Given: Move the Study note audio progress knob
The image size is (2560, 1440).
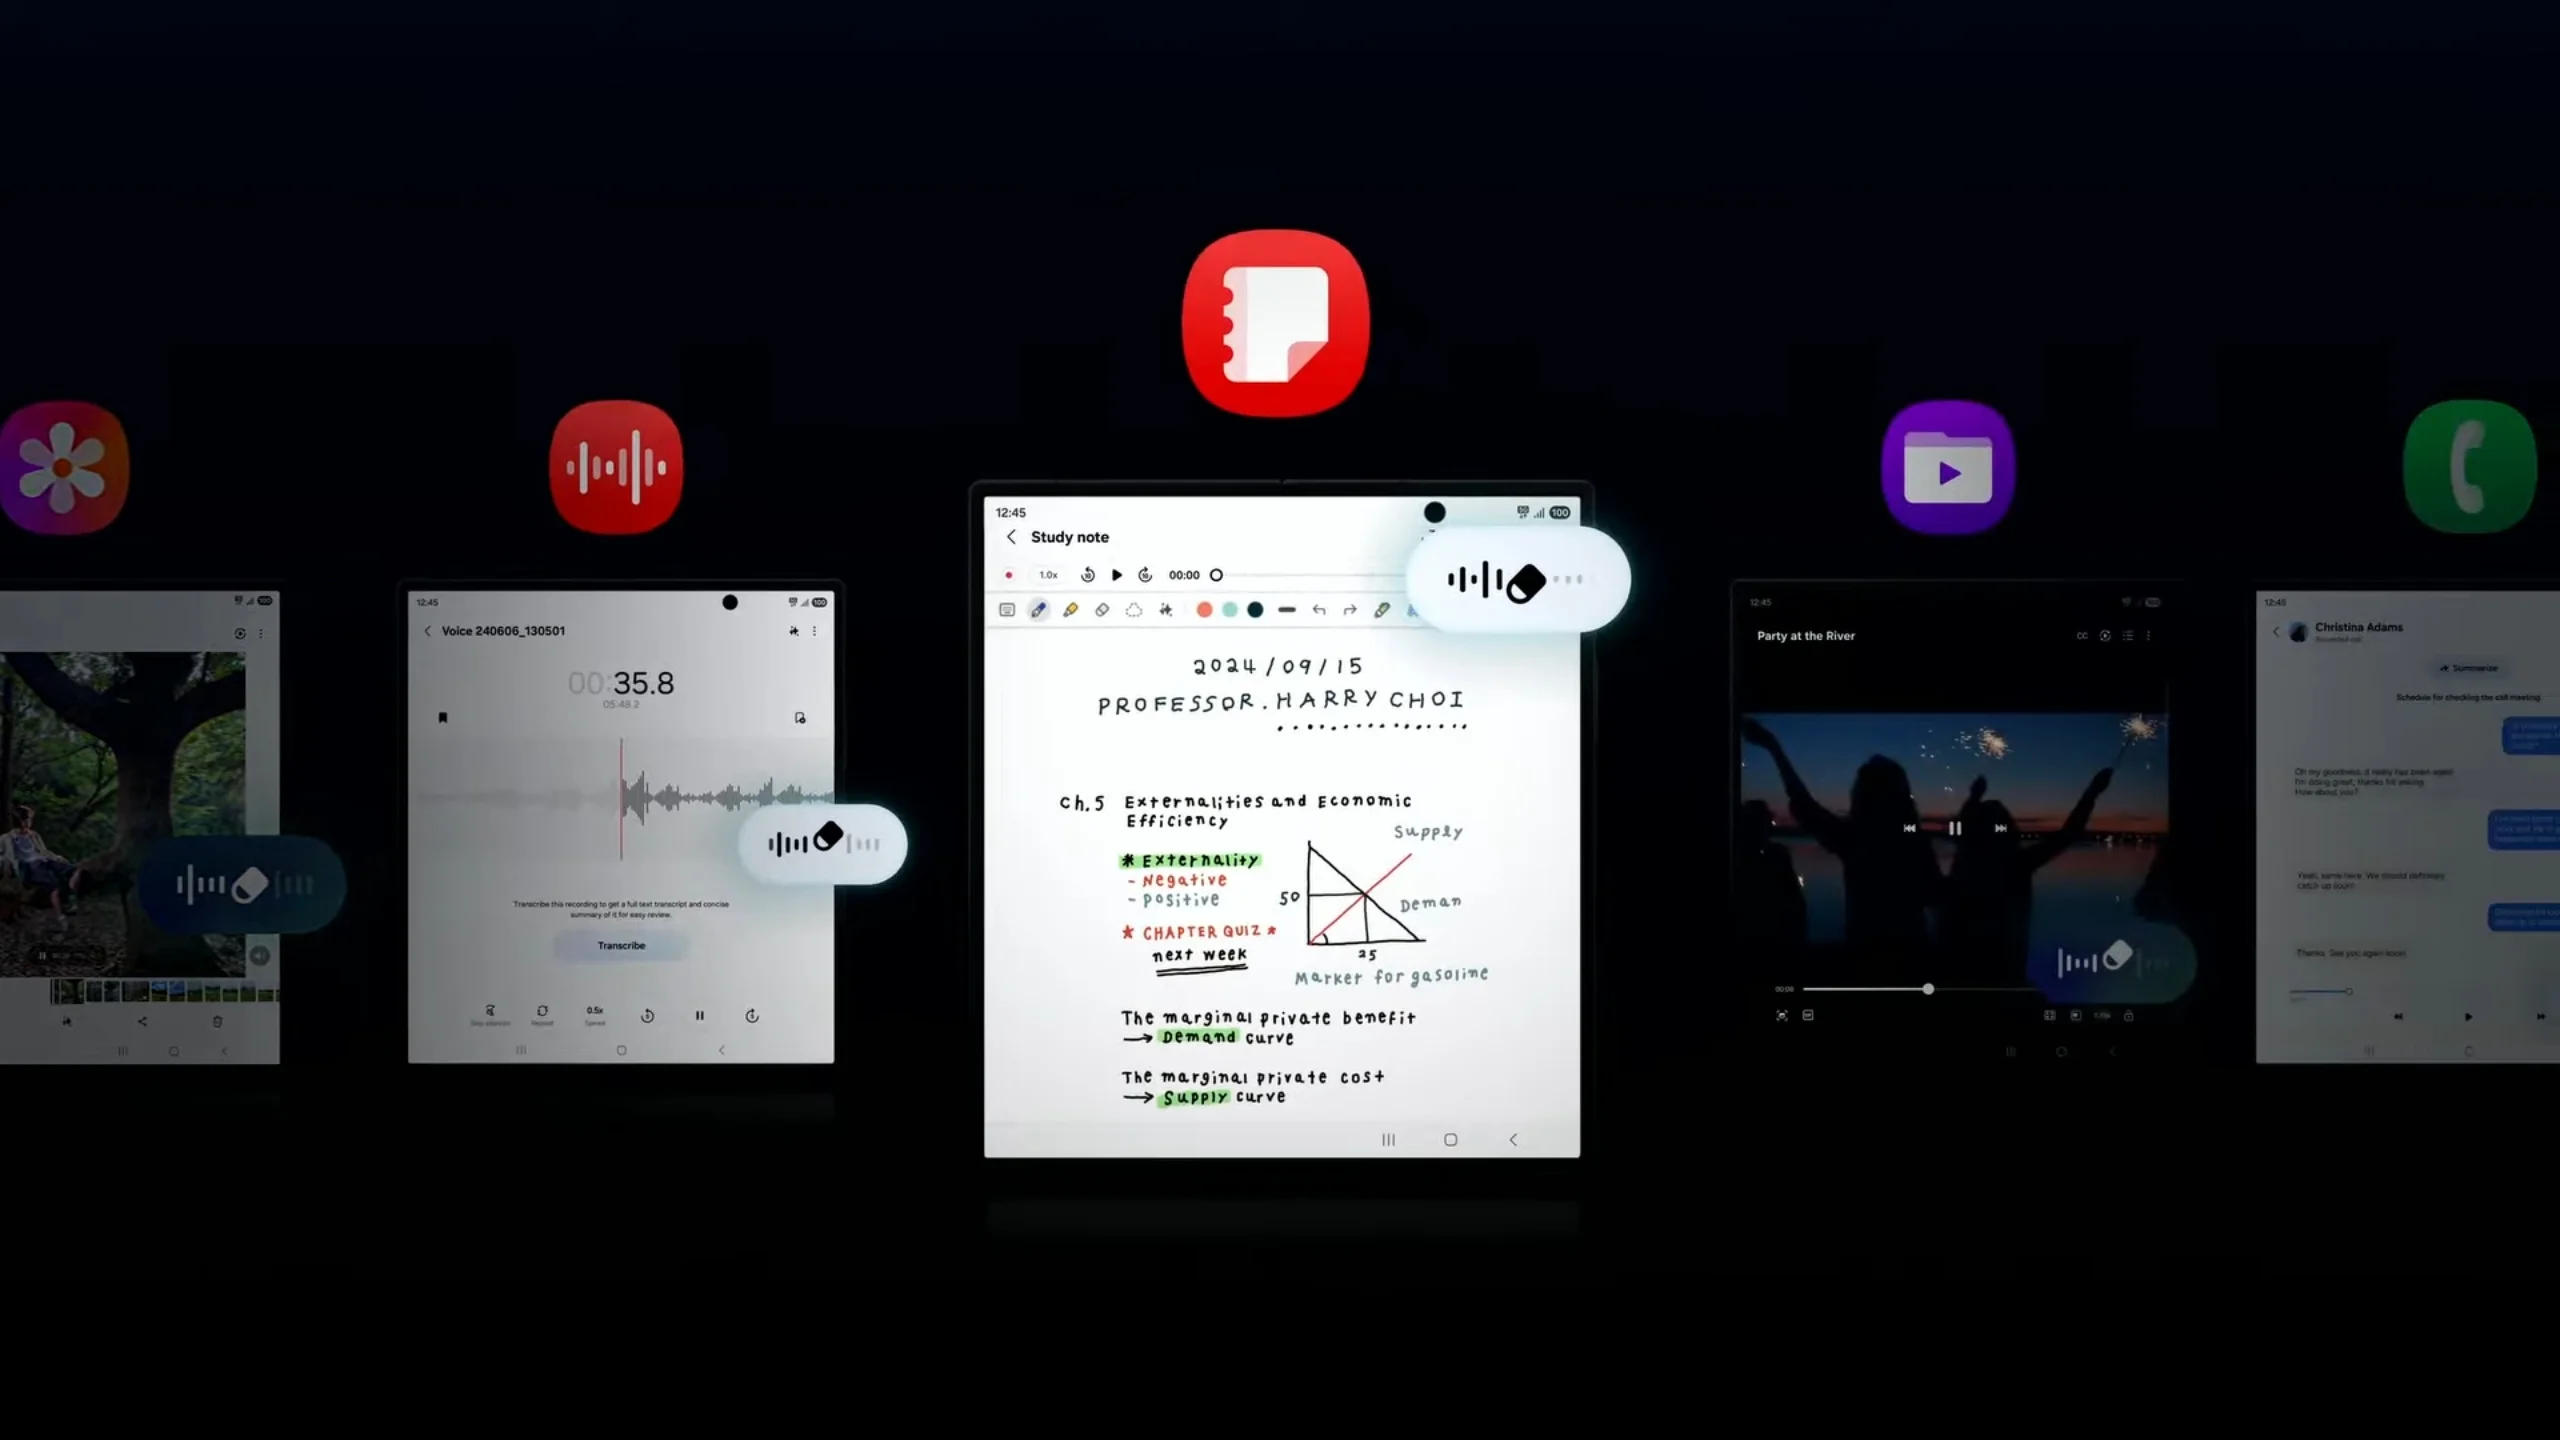Looking at the screenshot, I should (x=1216, y=575).
